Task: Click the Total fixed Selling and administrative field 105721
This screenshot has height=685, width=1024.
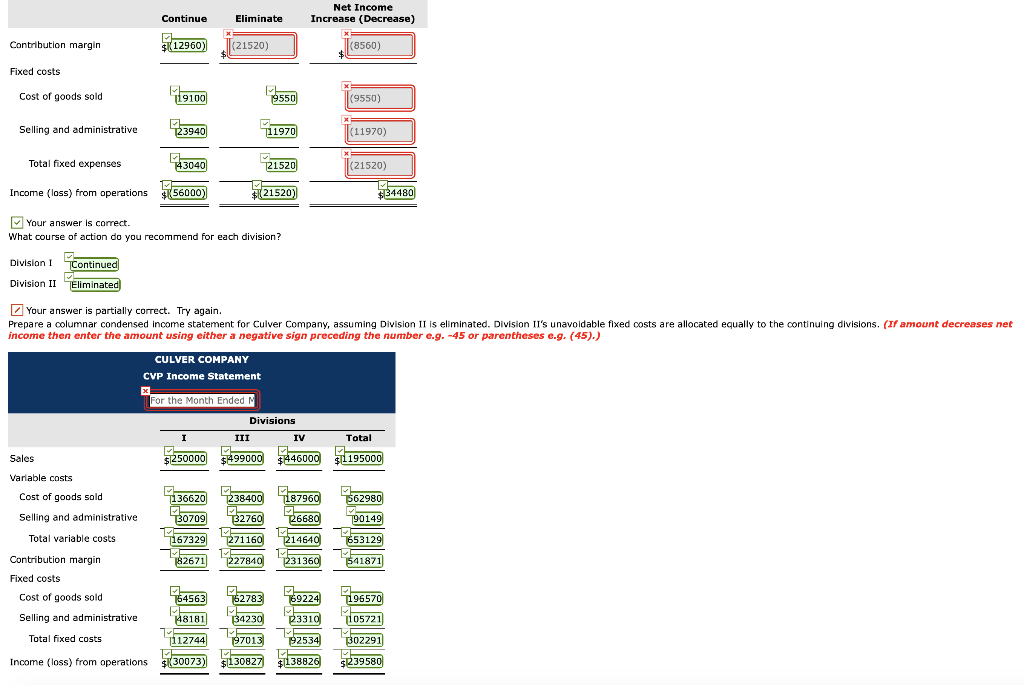Action: click(x=364, y=619)
